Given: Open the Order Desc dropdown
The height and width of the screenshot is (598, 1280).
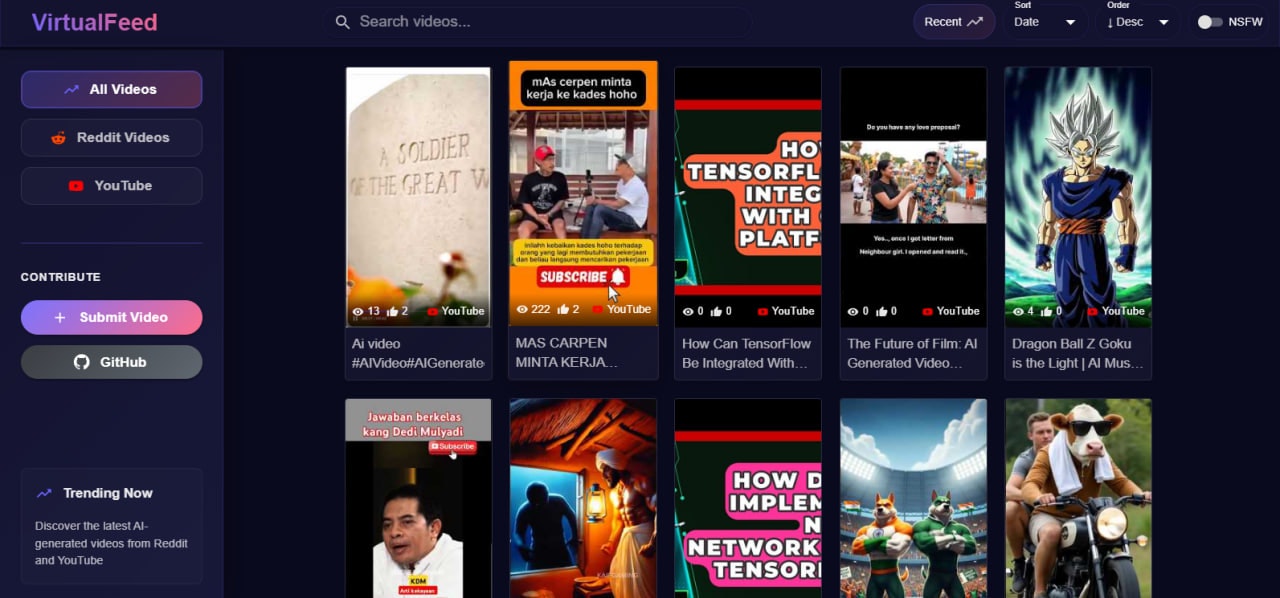Looking at the screenshot, I should click(1137, 22).
